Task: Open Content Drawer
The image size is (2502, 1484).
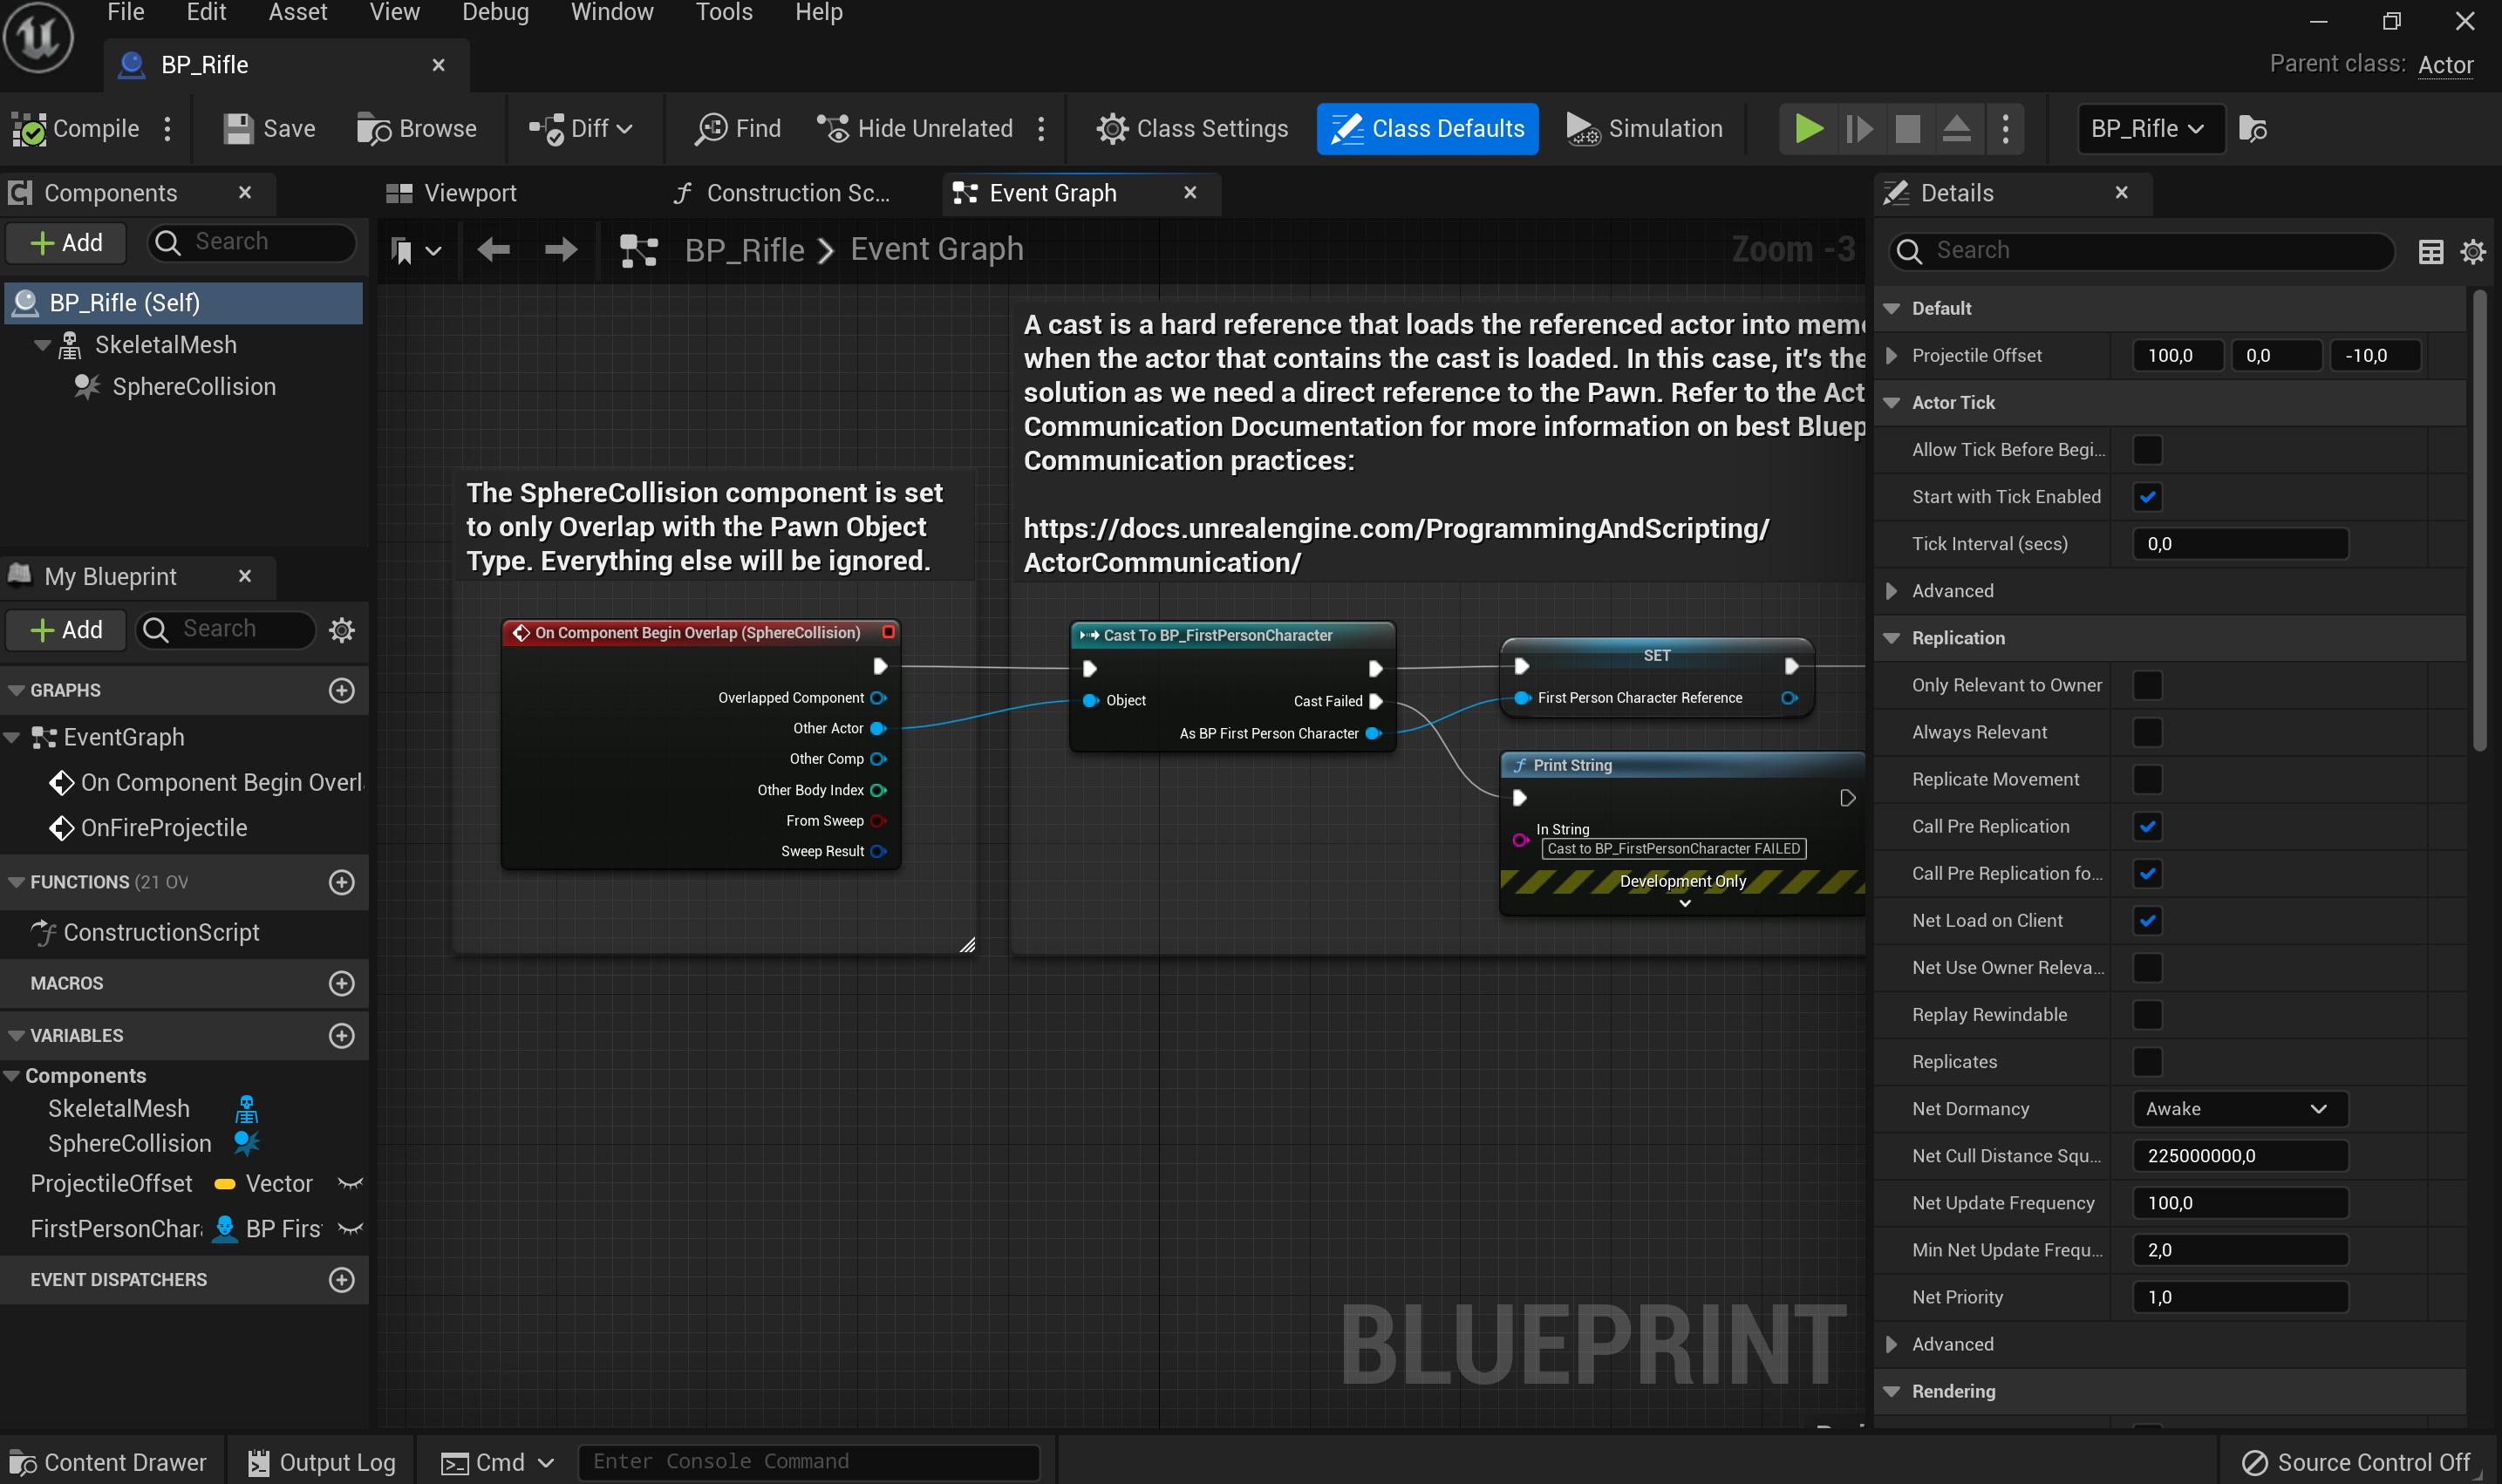Action: [108, 1462]
